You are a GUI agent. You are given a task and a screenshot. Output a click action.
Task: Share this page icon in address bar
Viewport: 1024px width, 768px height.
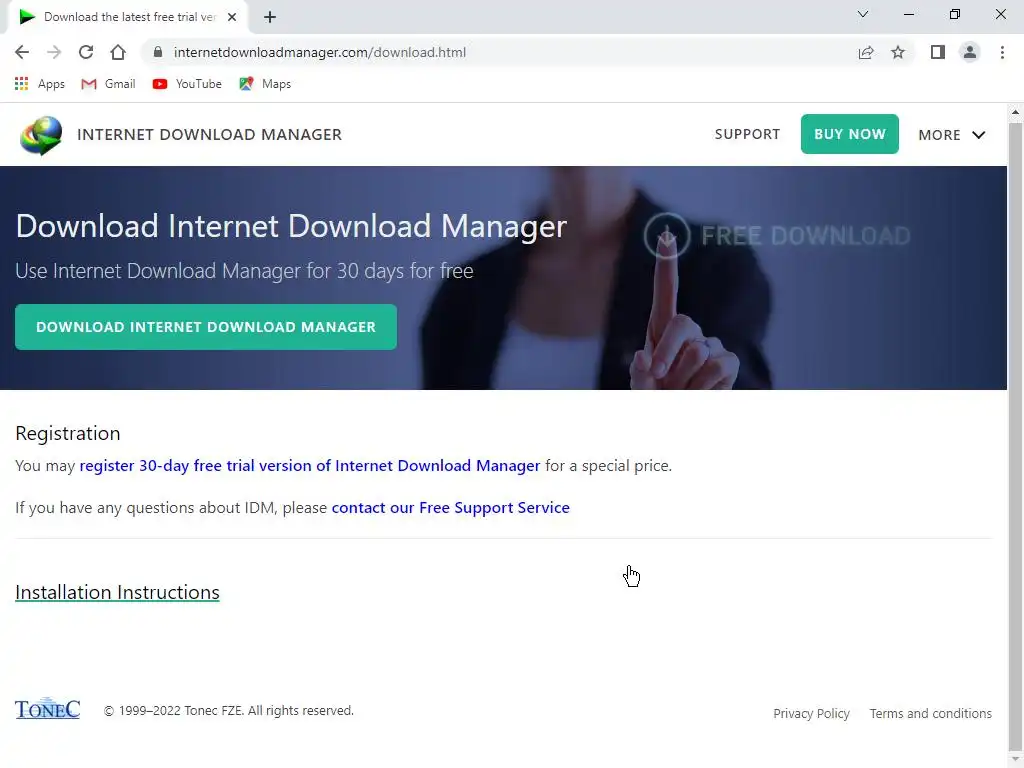click(866, 52)
